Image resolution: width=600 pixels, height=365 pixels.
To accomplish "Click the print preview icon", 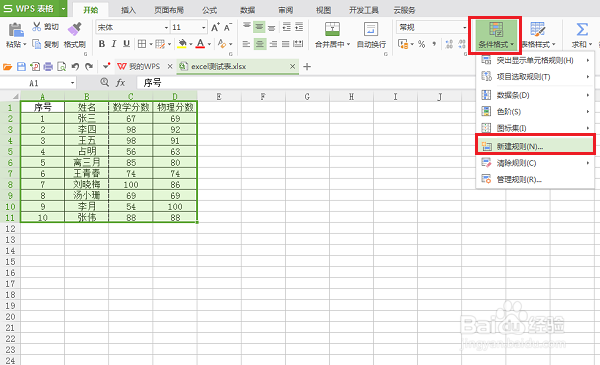I will point(61,67).
